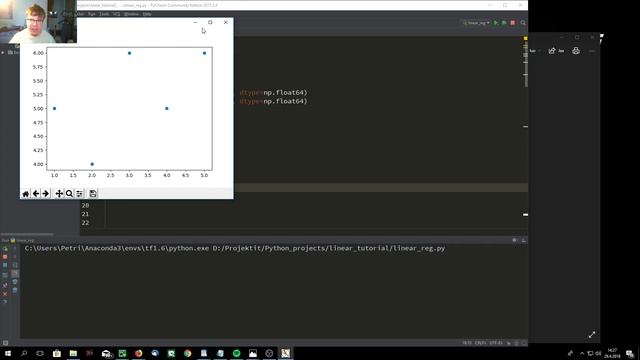Open the Action Center notifications
This screenshot has width=640, height=360.
click(x=630, y=353)
